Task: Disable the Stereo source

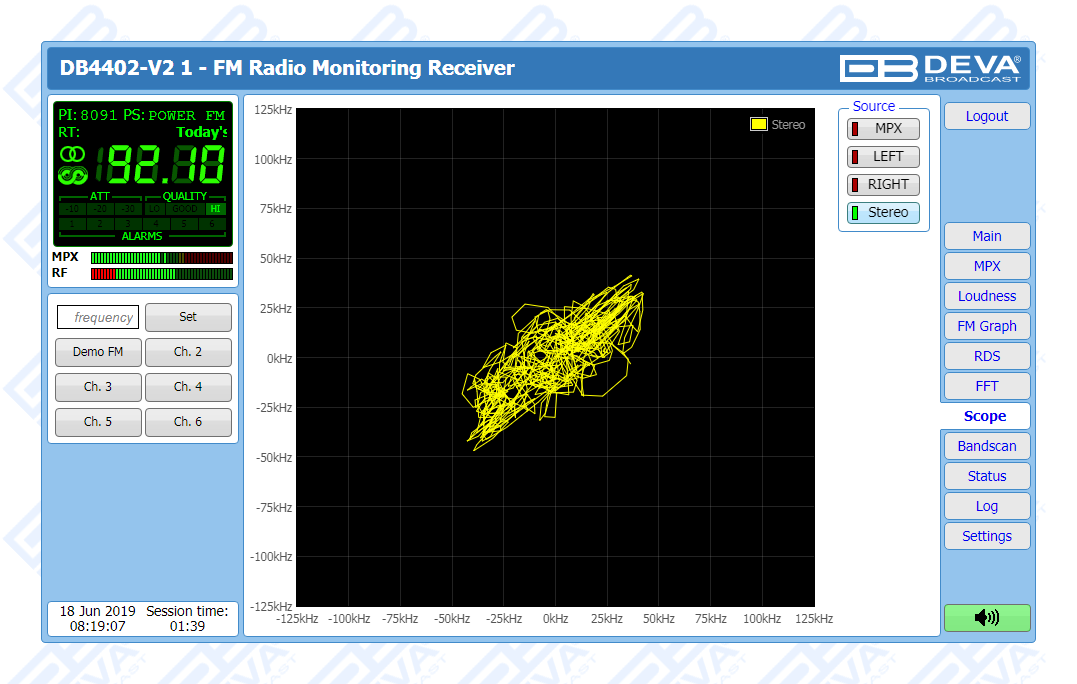Action: coord(883,213)
